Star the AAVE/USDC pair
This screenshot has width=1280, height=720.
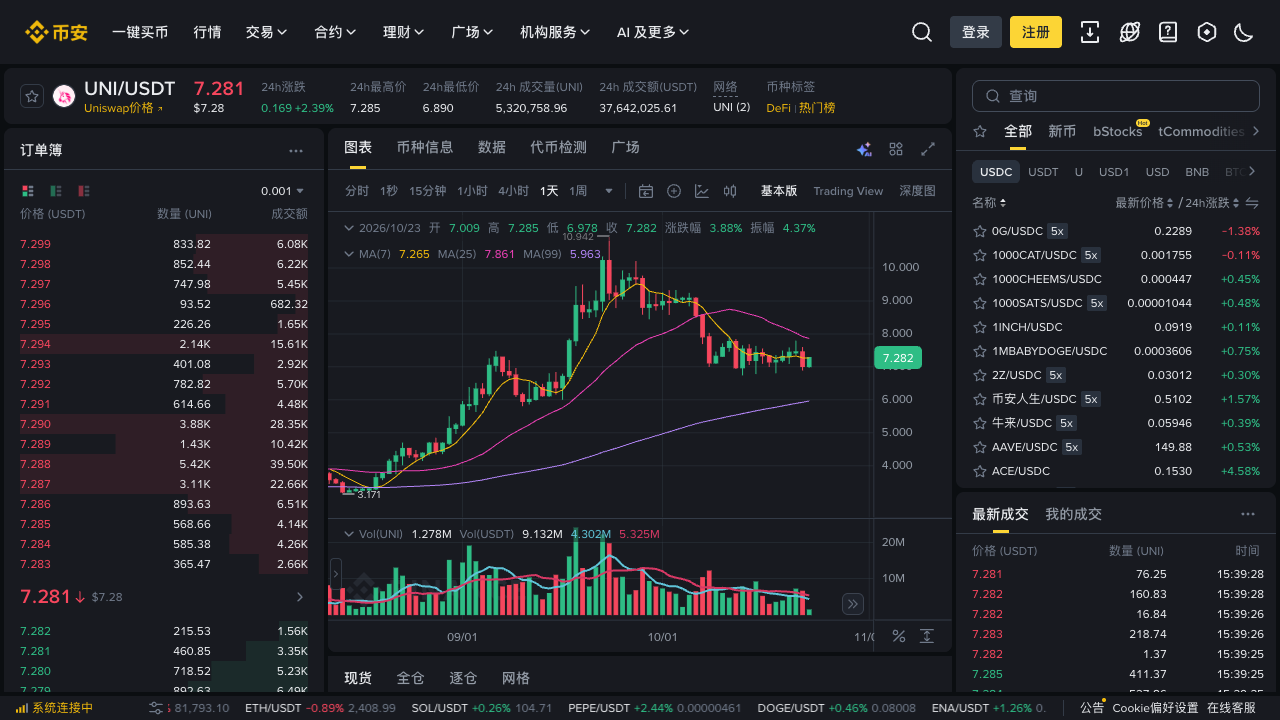click(x=980, y=447)
